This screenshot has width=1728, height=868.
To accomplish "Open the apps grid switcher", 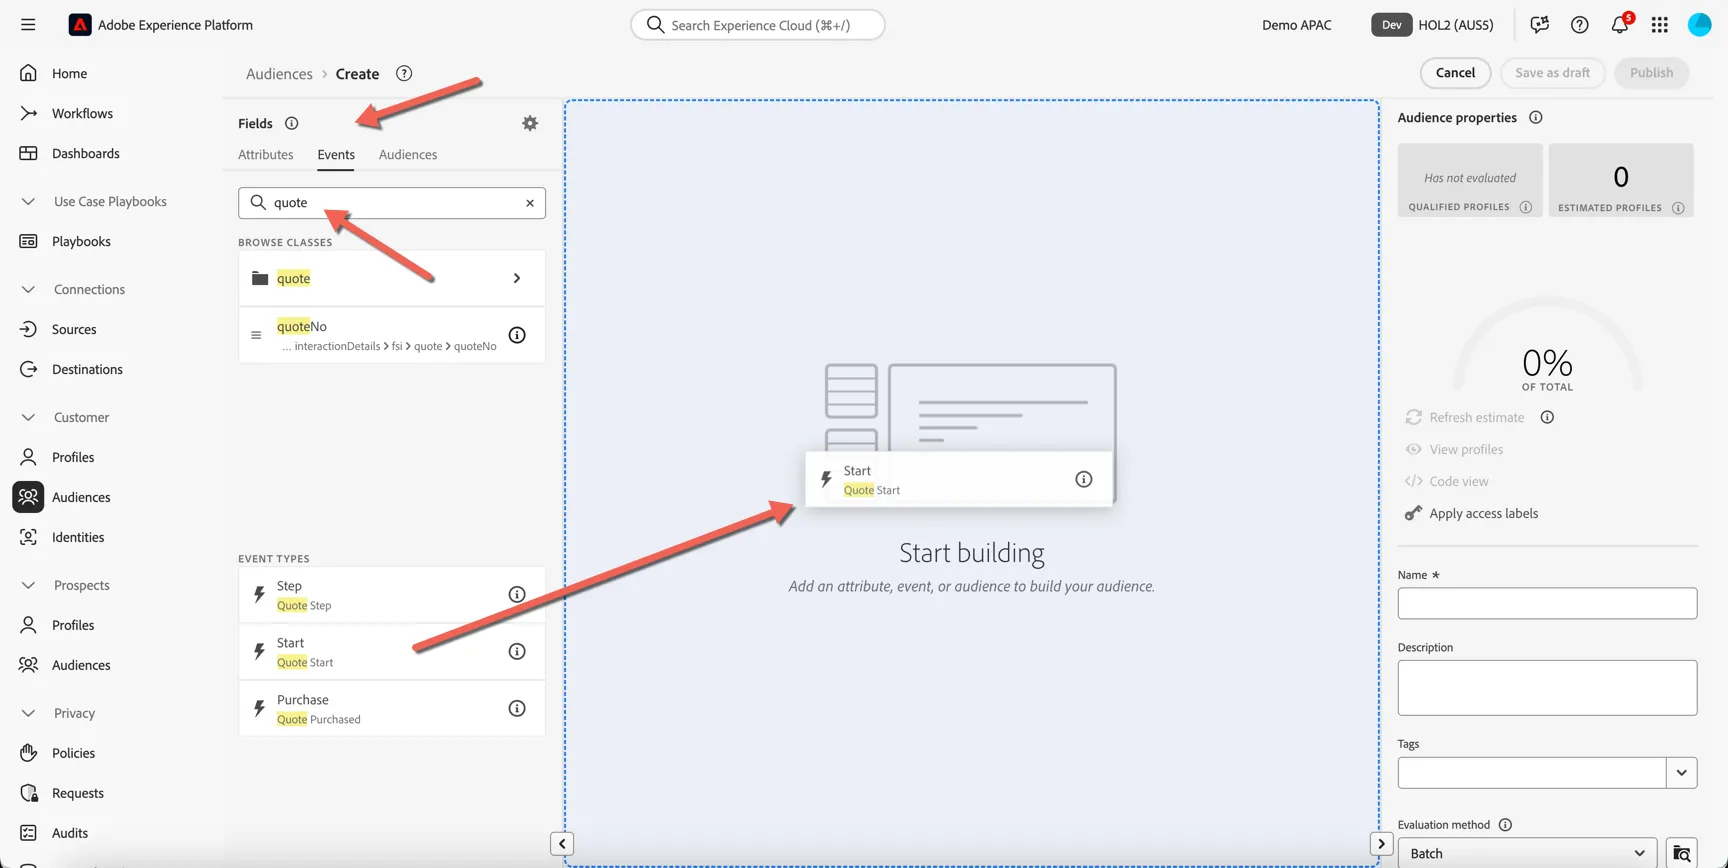I will coord(1660,25).
